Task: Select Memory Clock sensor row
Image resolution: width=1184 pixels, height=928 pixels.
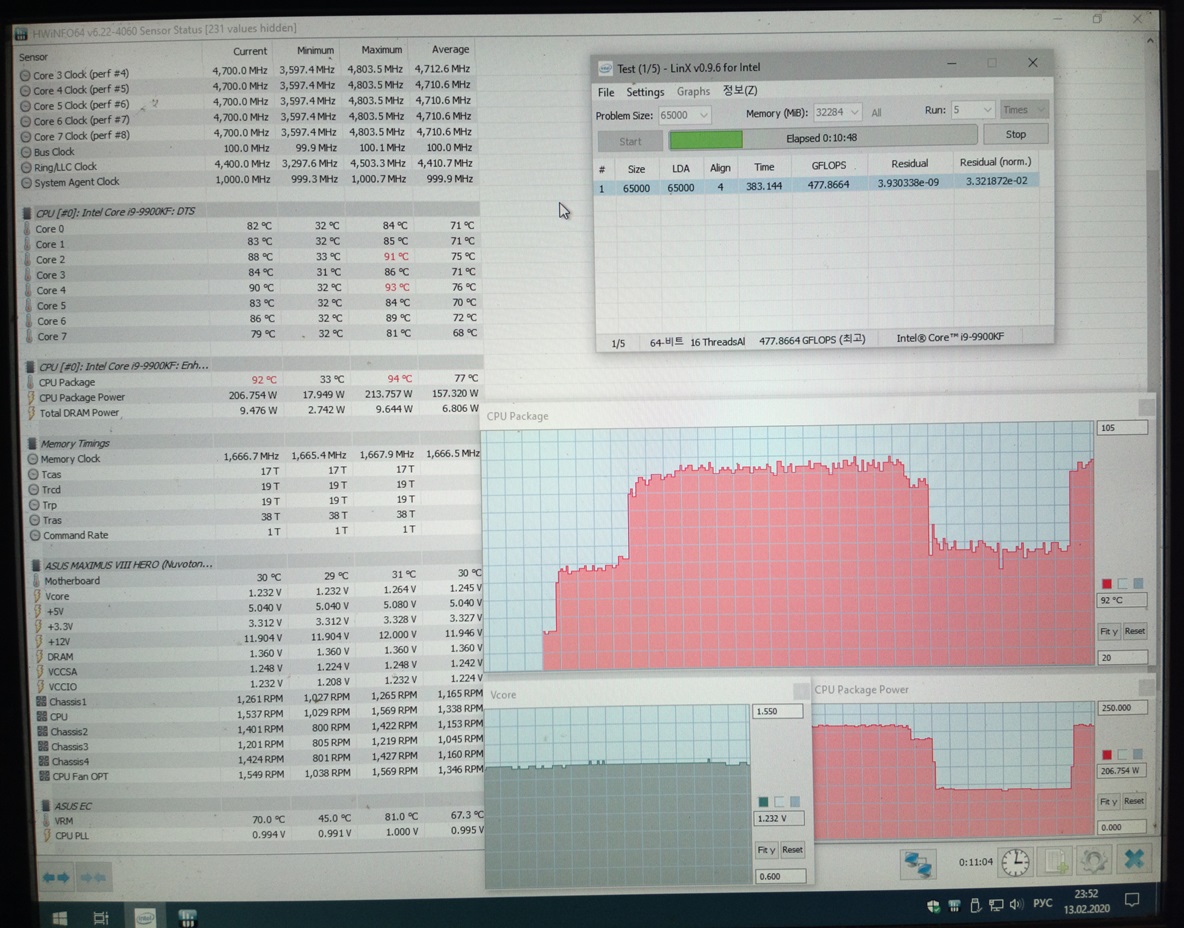Action: 253,457
